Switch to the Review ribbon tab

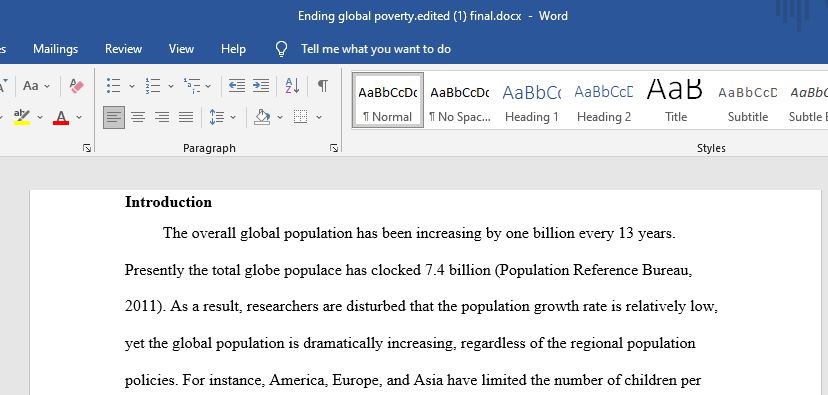123,49
